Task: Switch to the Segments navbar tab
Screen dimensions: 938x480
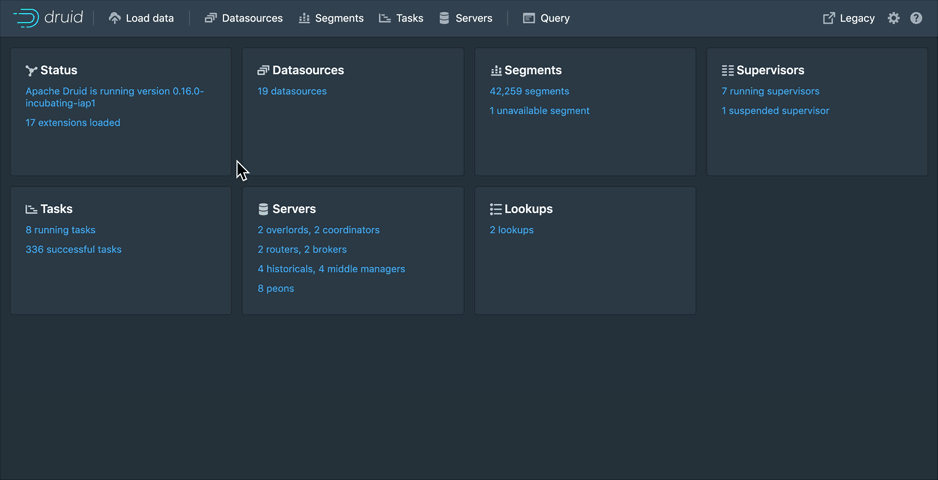Action: point(331,18)
